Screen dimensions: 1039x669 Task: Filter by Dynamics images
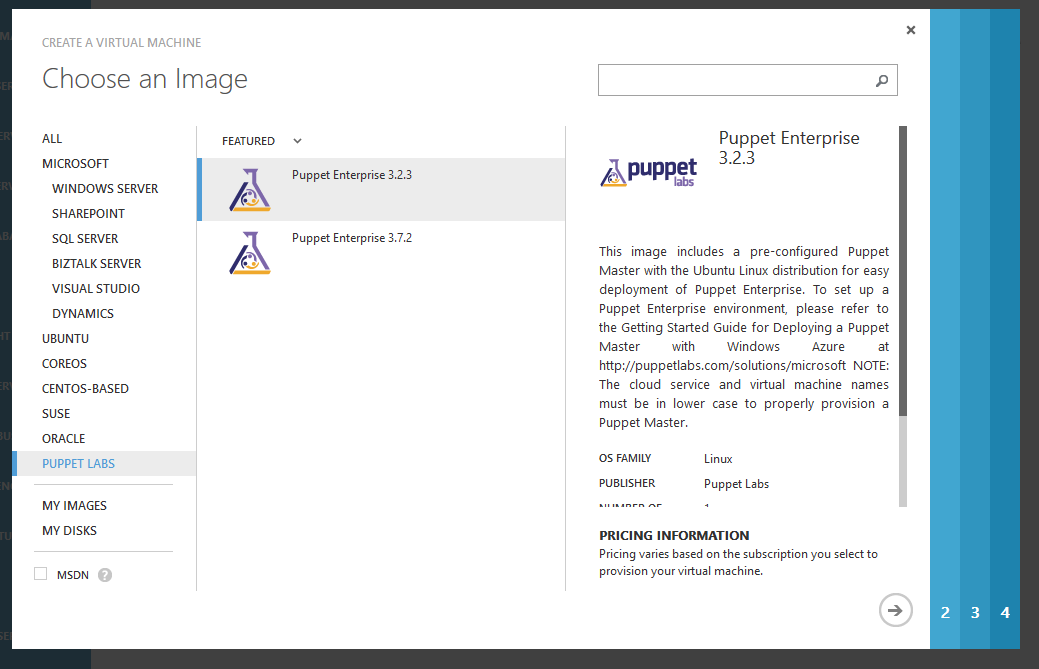tap(83, 314)
